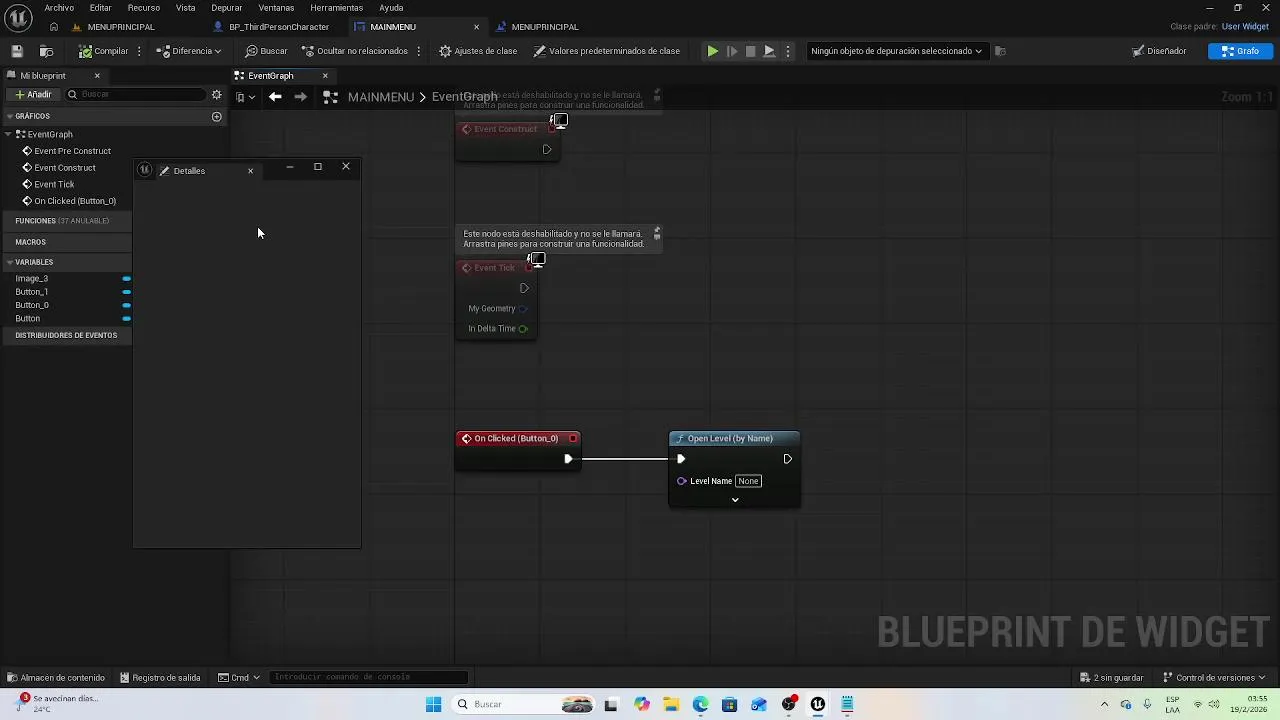Focus the Mi blueprint search field
The image size is (1280, 720).
(135, 94)
